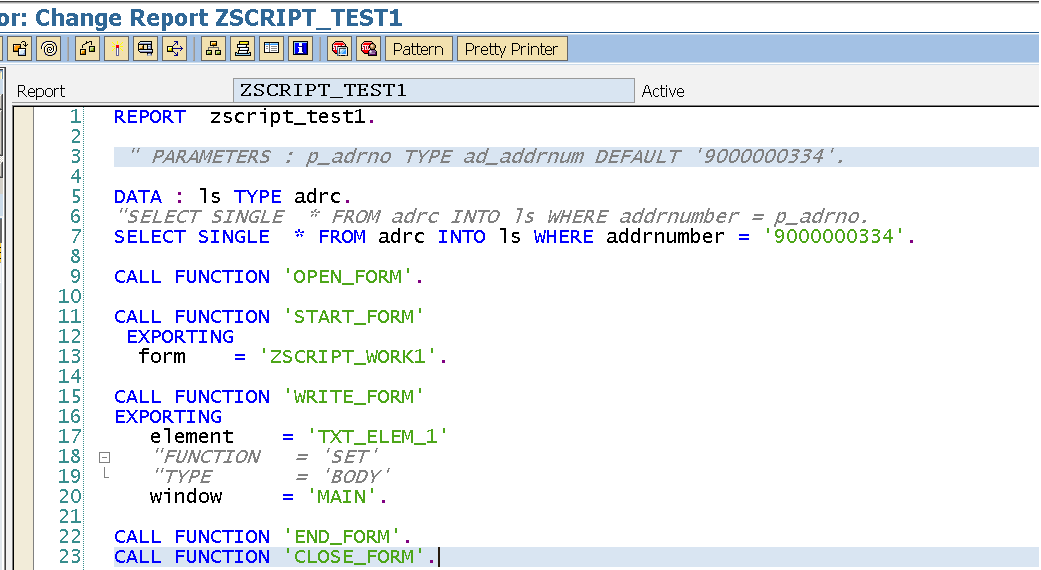Open the Where-Used List
Viewport: 1041px width, 570px height.
(x=174, y=48)
